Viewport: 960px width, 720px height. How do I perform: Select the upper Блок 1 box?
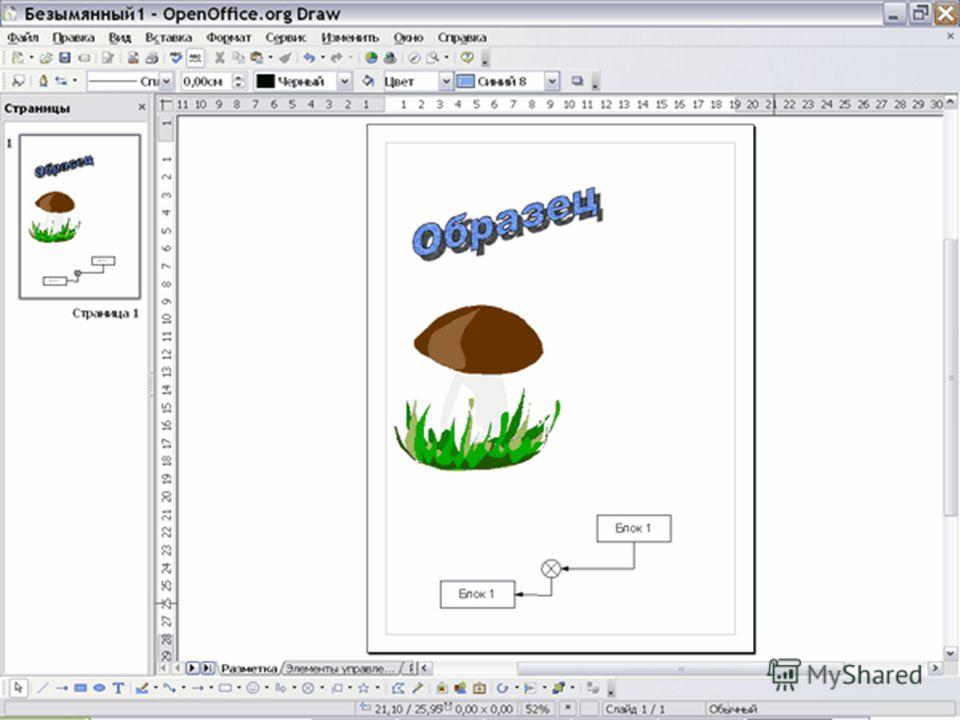[x=634, y=528]
